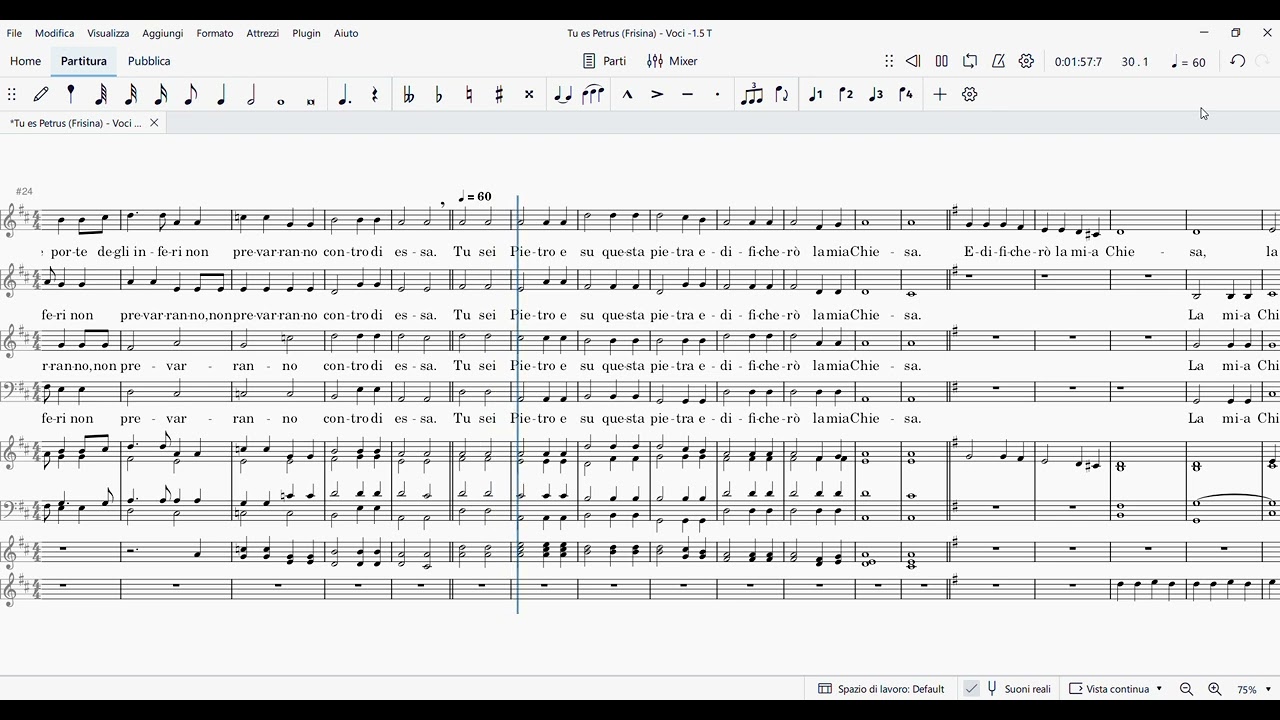Switch to voice 4
1280x720 pixels.
pyautogui.click(x=906, y=94)
